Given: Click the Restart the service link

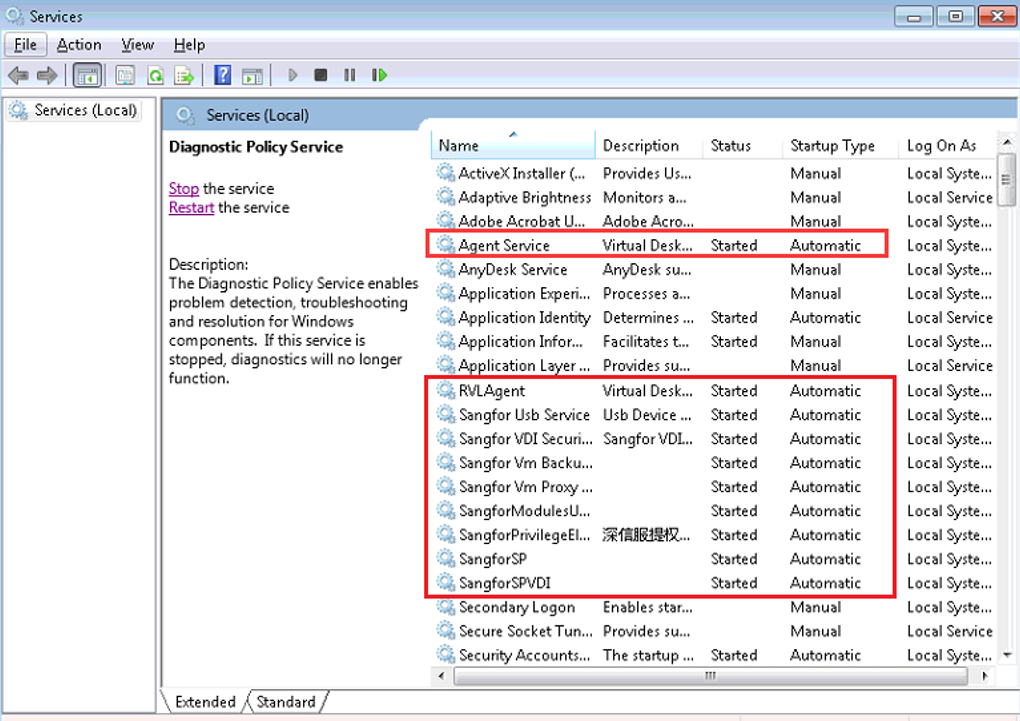Looking at the screenshot, I should click(191, 208).
